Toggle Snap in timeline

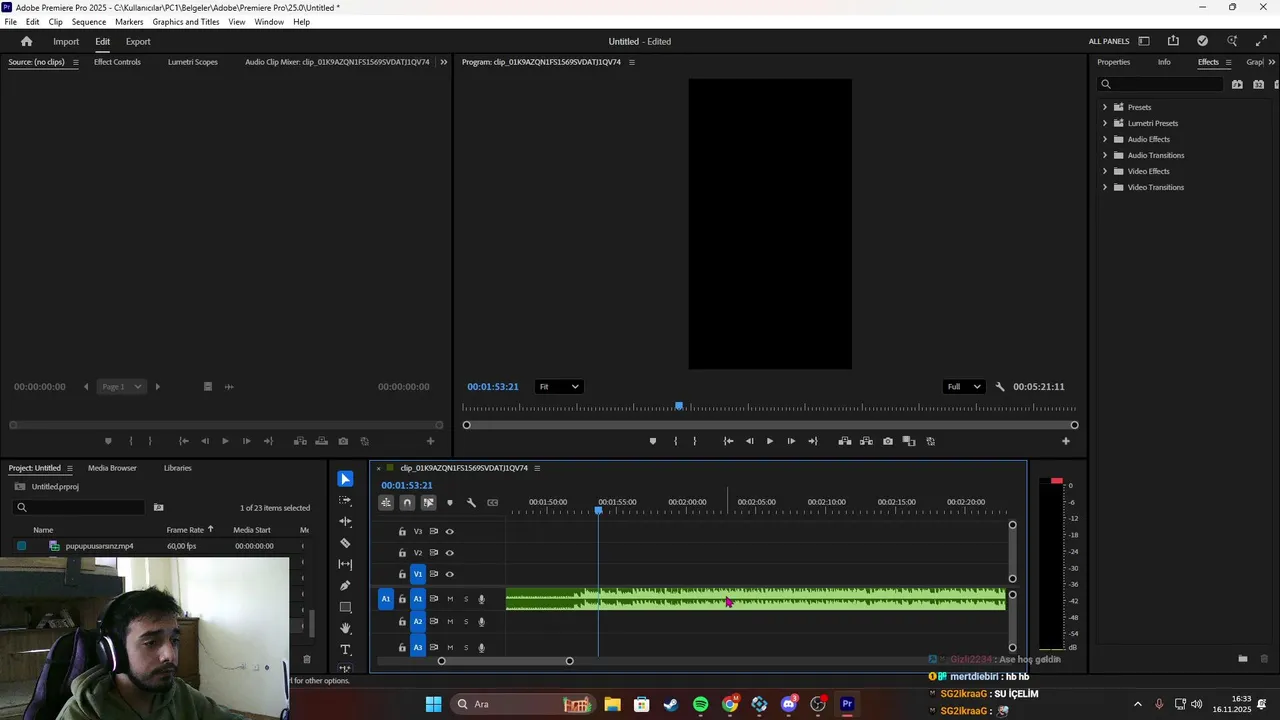click(x=407, y=503)
